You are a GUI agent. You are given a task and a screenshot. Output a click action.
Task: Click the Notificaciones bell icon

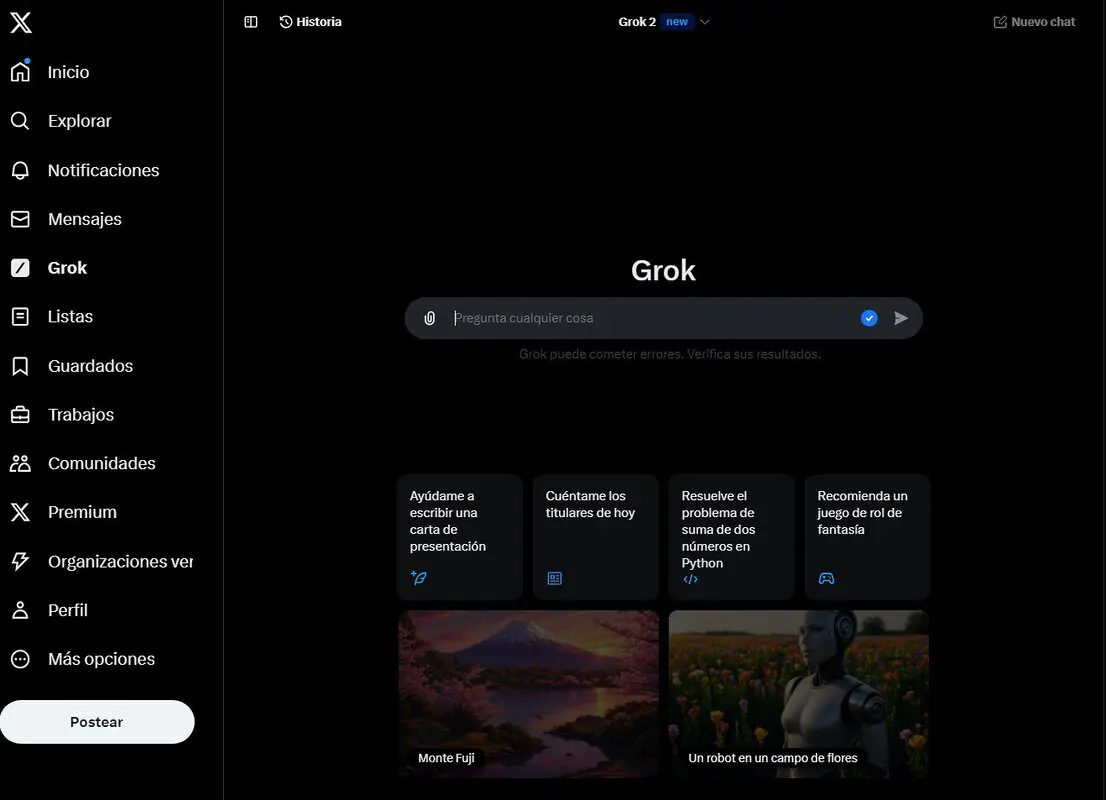(20, 170)
